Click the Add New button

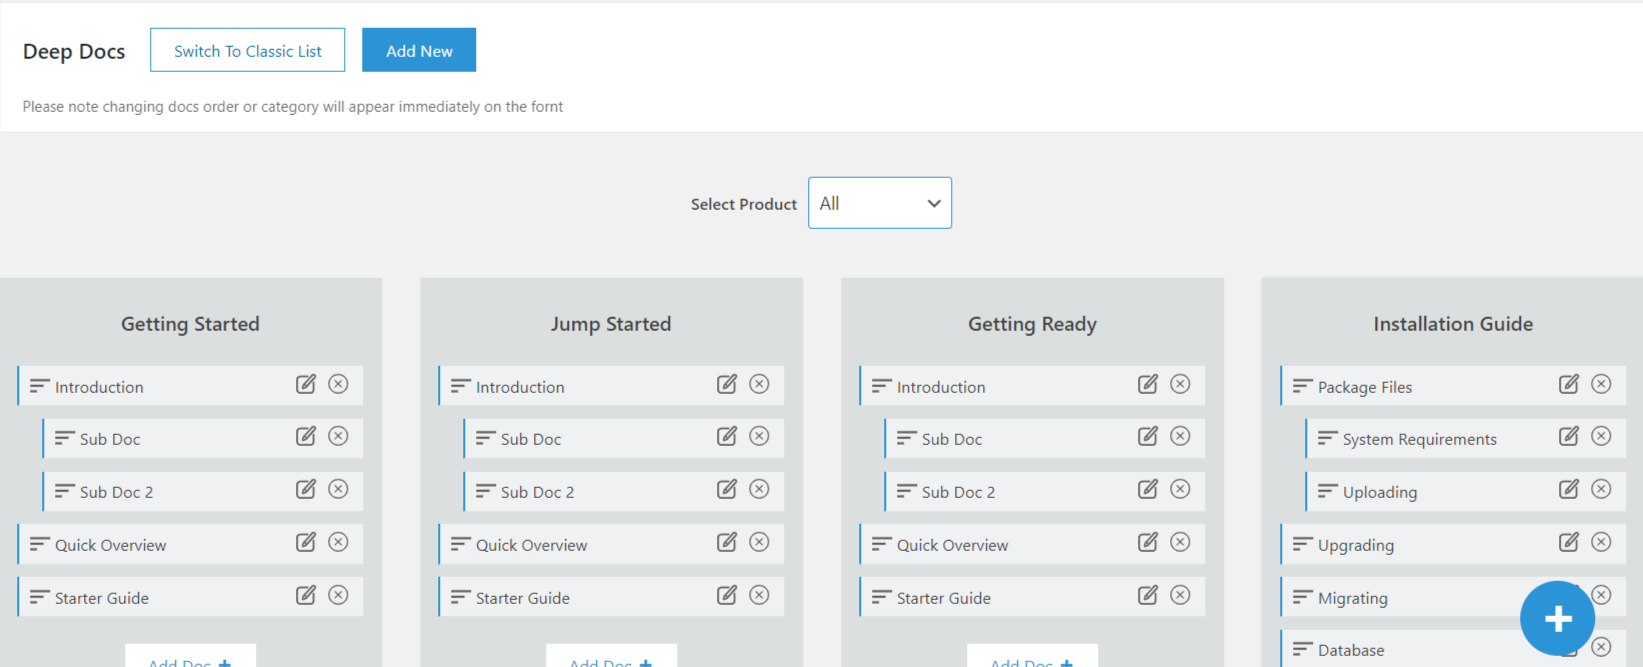click(419, 51)
